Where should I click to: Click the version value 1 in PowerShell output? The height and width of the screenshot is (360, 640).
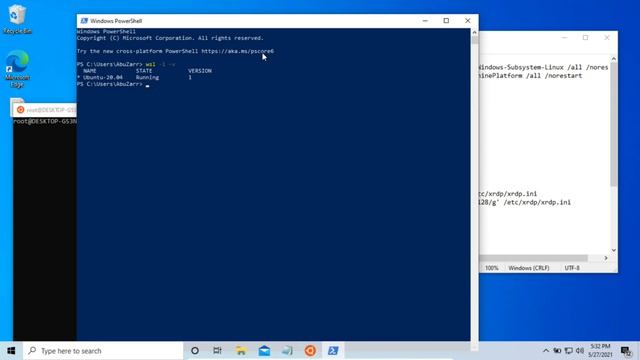(190, 77)
